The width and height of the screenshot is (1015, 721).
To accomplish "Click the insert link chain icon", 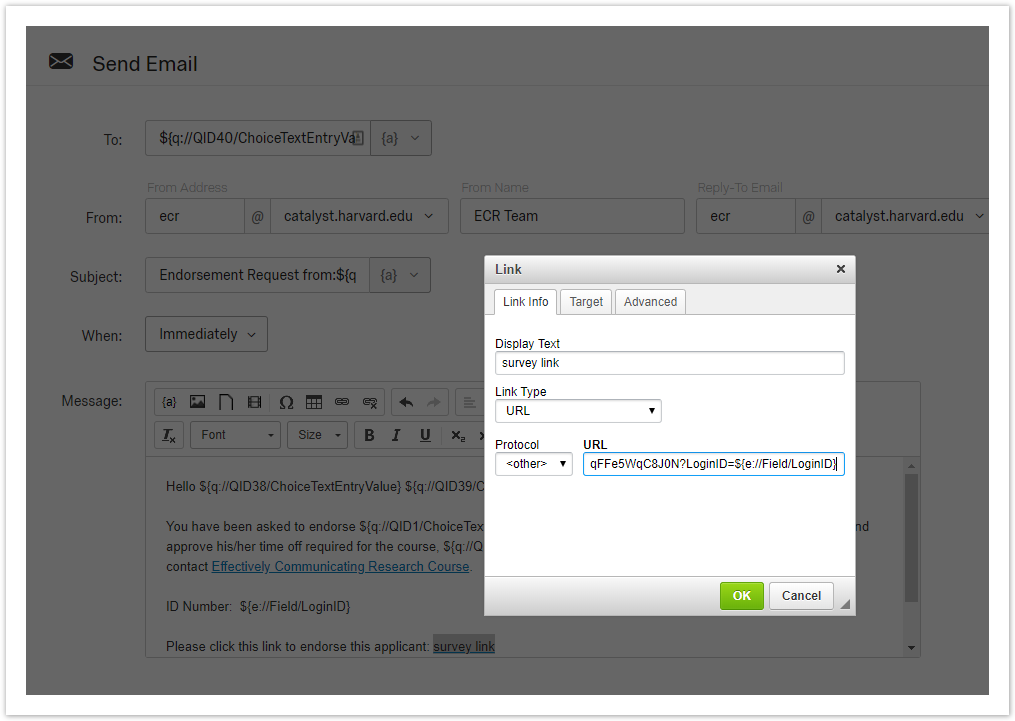I will click(342, 402).
